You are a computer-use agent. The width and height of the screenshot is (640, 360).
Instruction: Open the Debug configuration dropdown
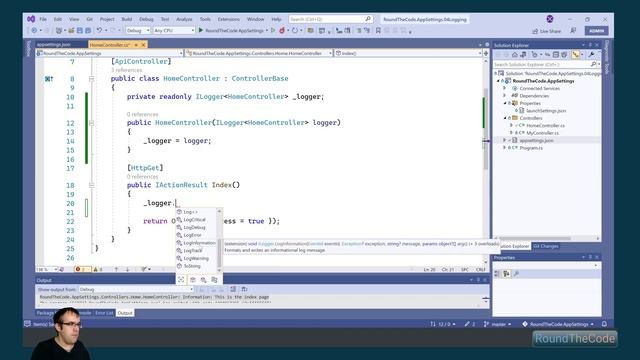(x=138, y=31)
